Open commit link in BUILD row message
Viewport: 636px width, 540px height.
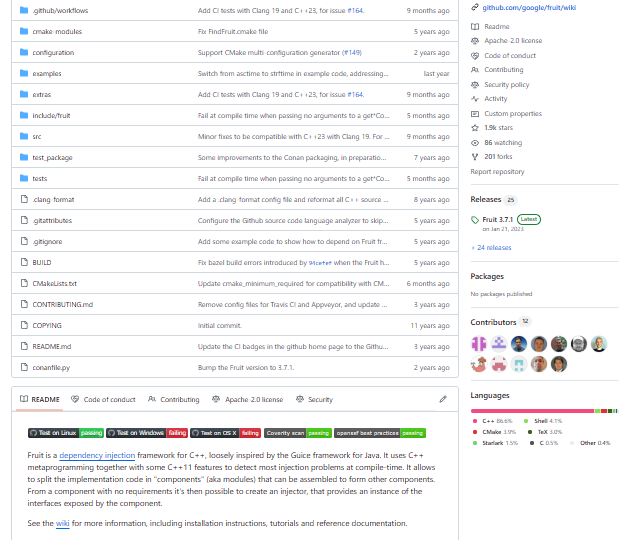pyautogui.click(x=320, y=263)
